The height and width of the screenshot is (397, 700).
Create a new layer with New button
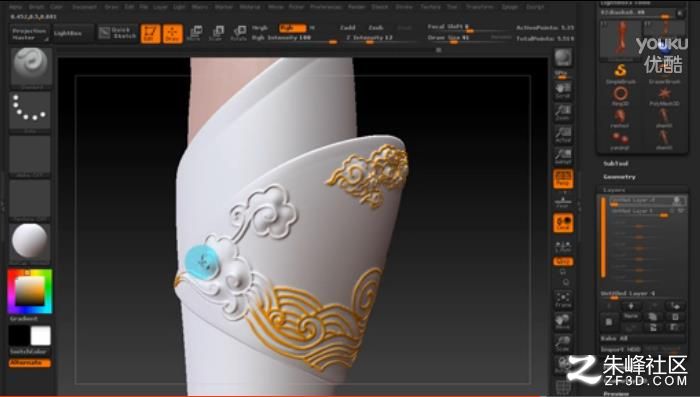pyautogui.click(x=609, y=321)
